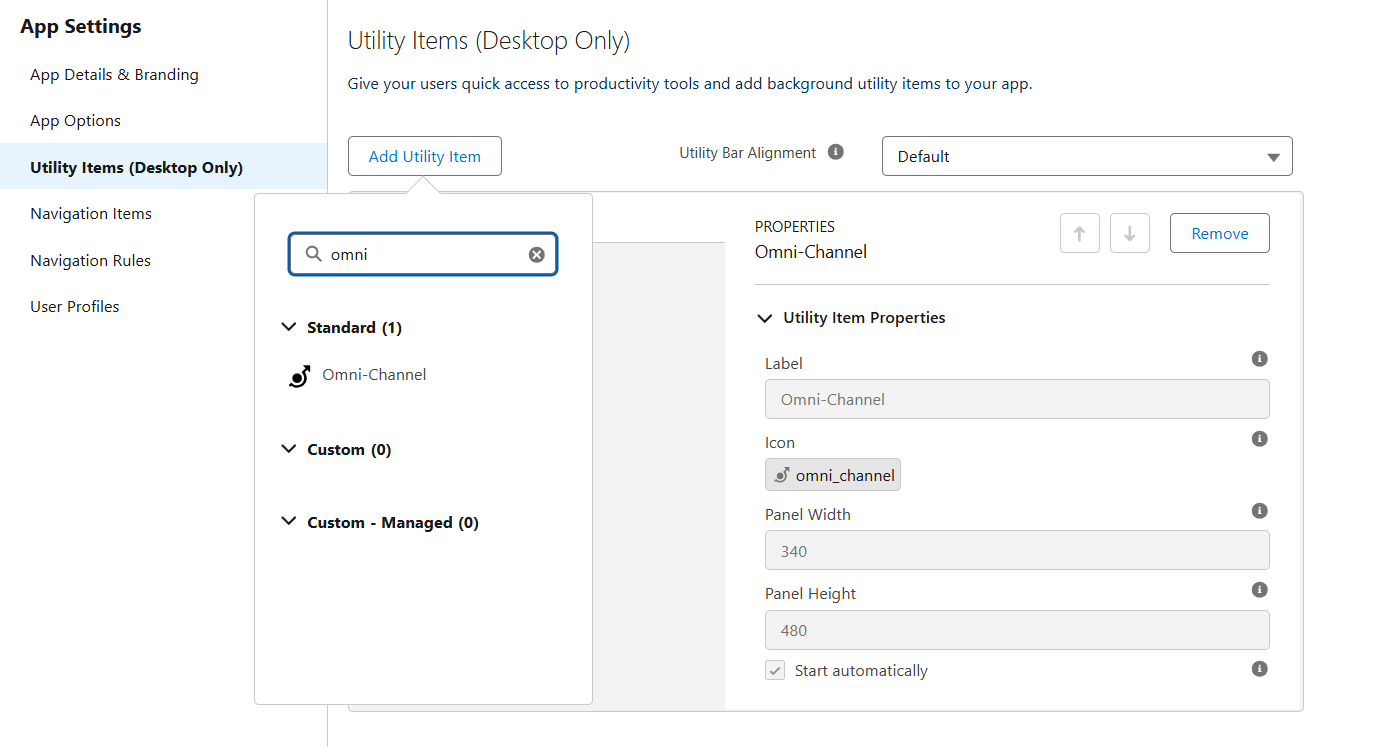Open the Utility Bar Alignment dropdown
The width and height of the screenshot is (1395, 747).
[1087, 156]
